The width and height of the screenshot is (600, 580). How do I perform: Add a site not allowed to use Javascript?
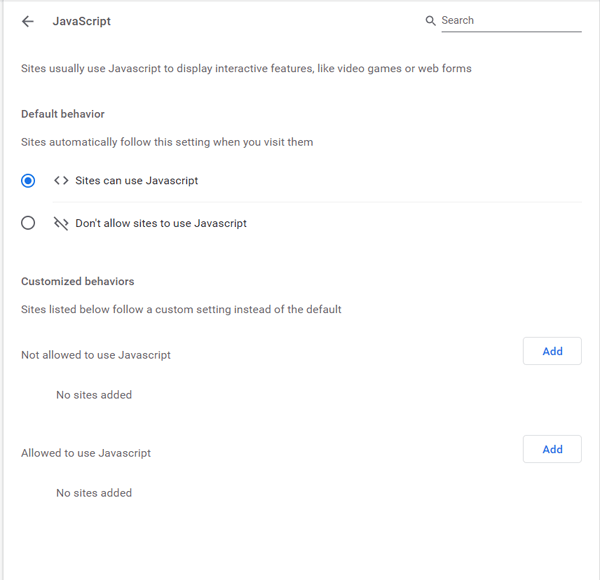point(552,351)
